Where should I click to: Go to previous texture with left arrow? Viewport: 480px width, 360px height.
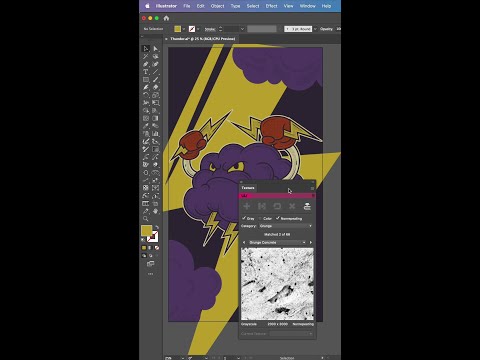point(244,242)
